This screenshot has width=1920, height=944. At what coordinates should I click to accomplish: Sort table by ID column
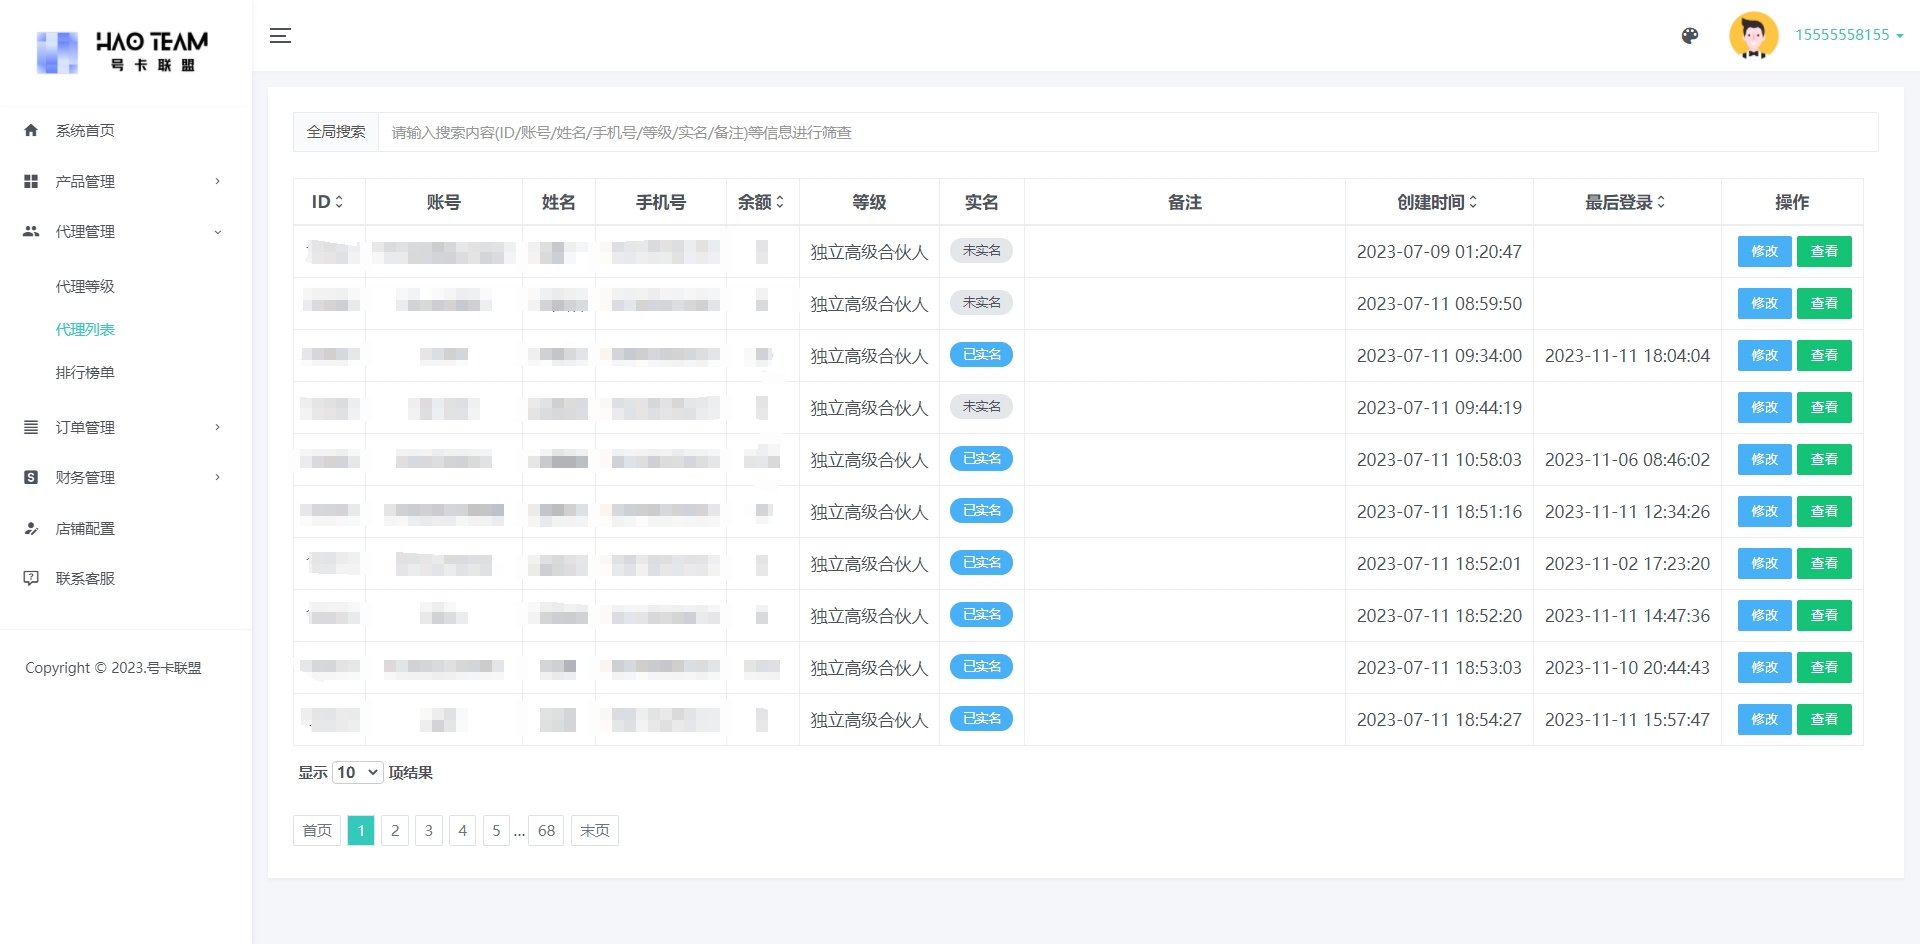point(328,202)
